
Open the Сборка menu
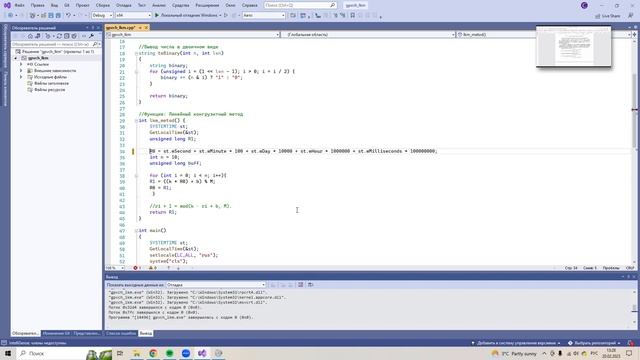103,5
